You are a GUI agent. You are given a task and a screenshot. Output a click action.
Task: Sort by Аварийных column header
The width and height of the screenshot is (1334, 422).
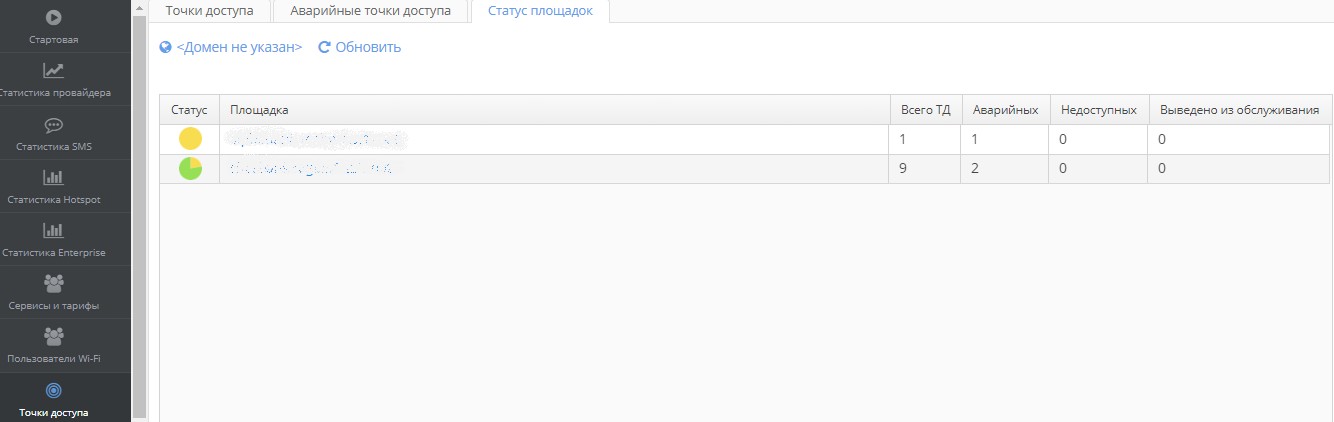(x=1005, y=110)
